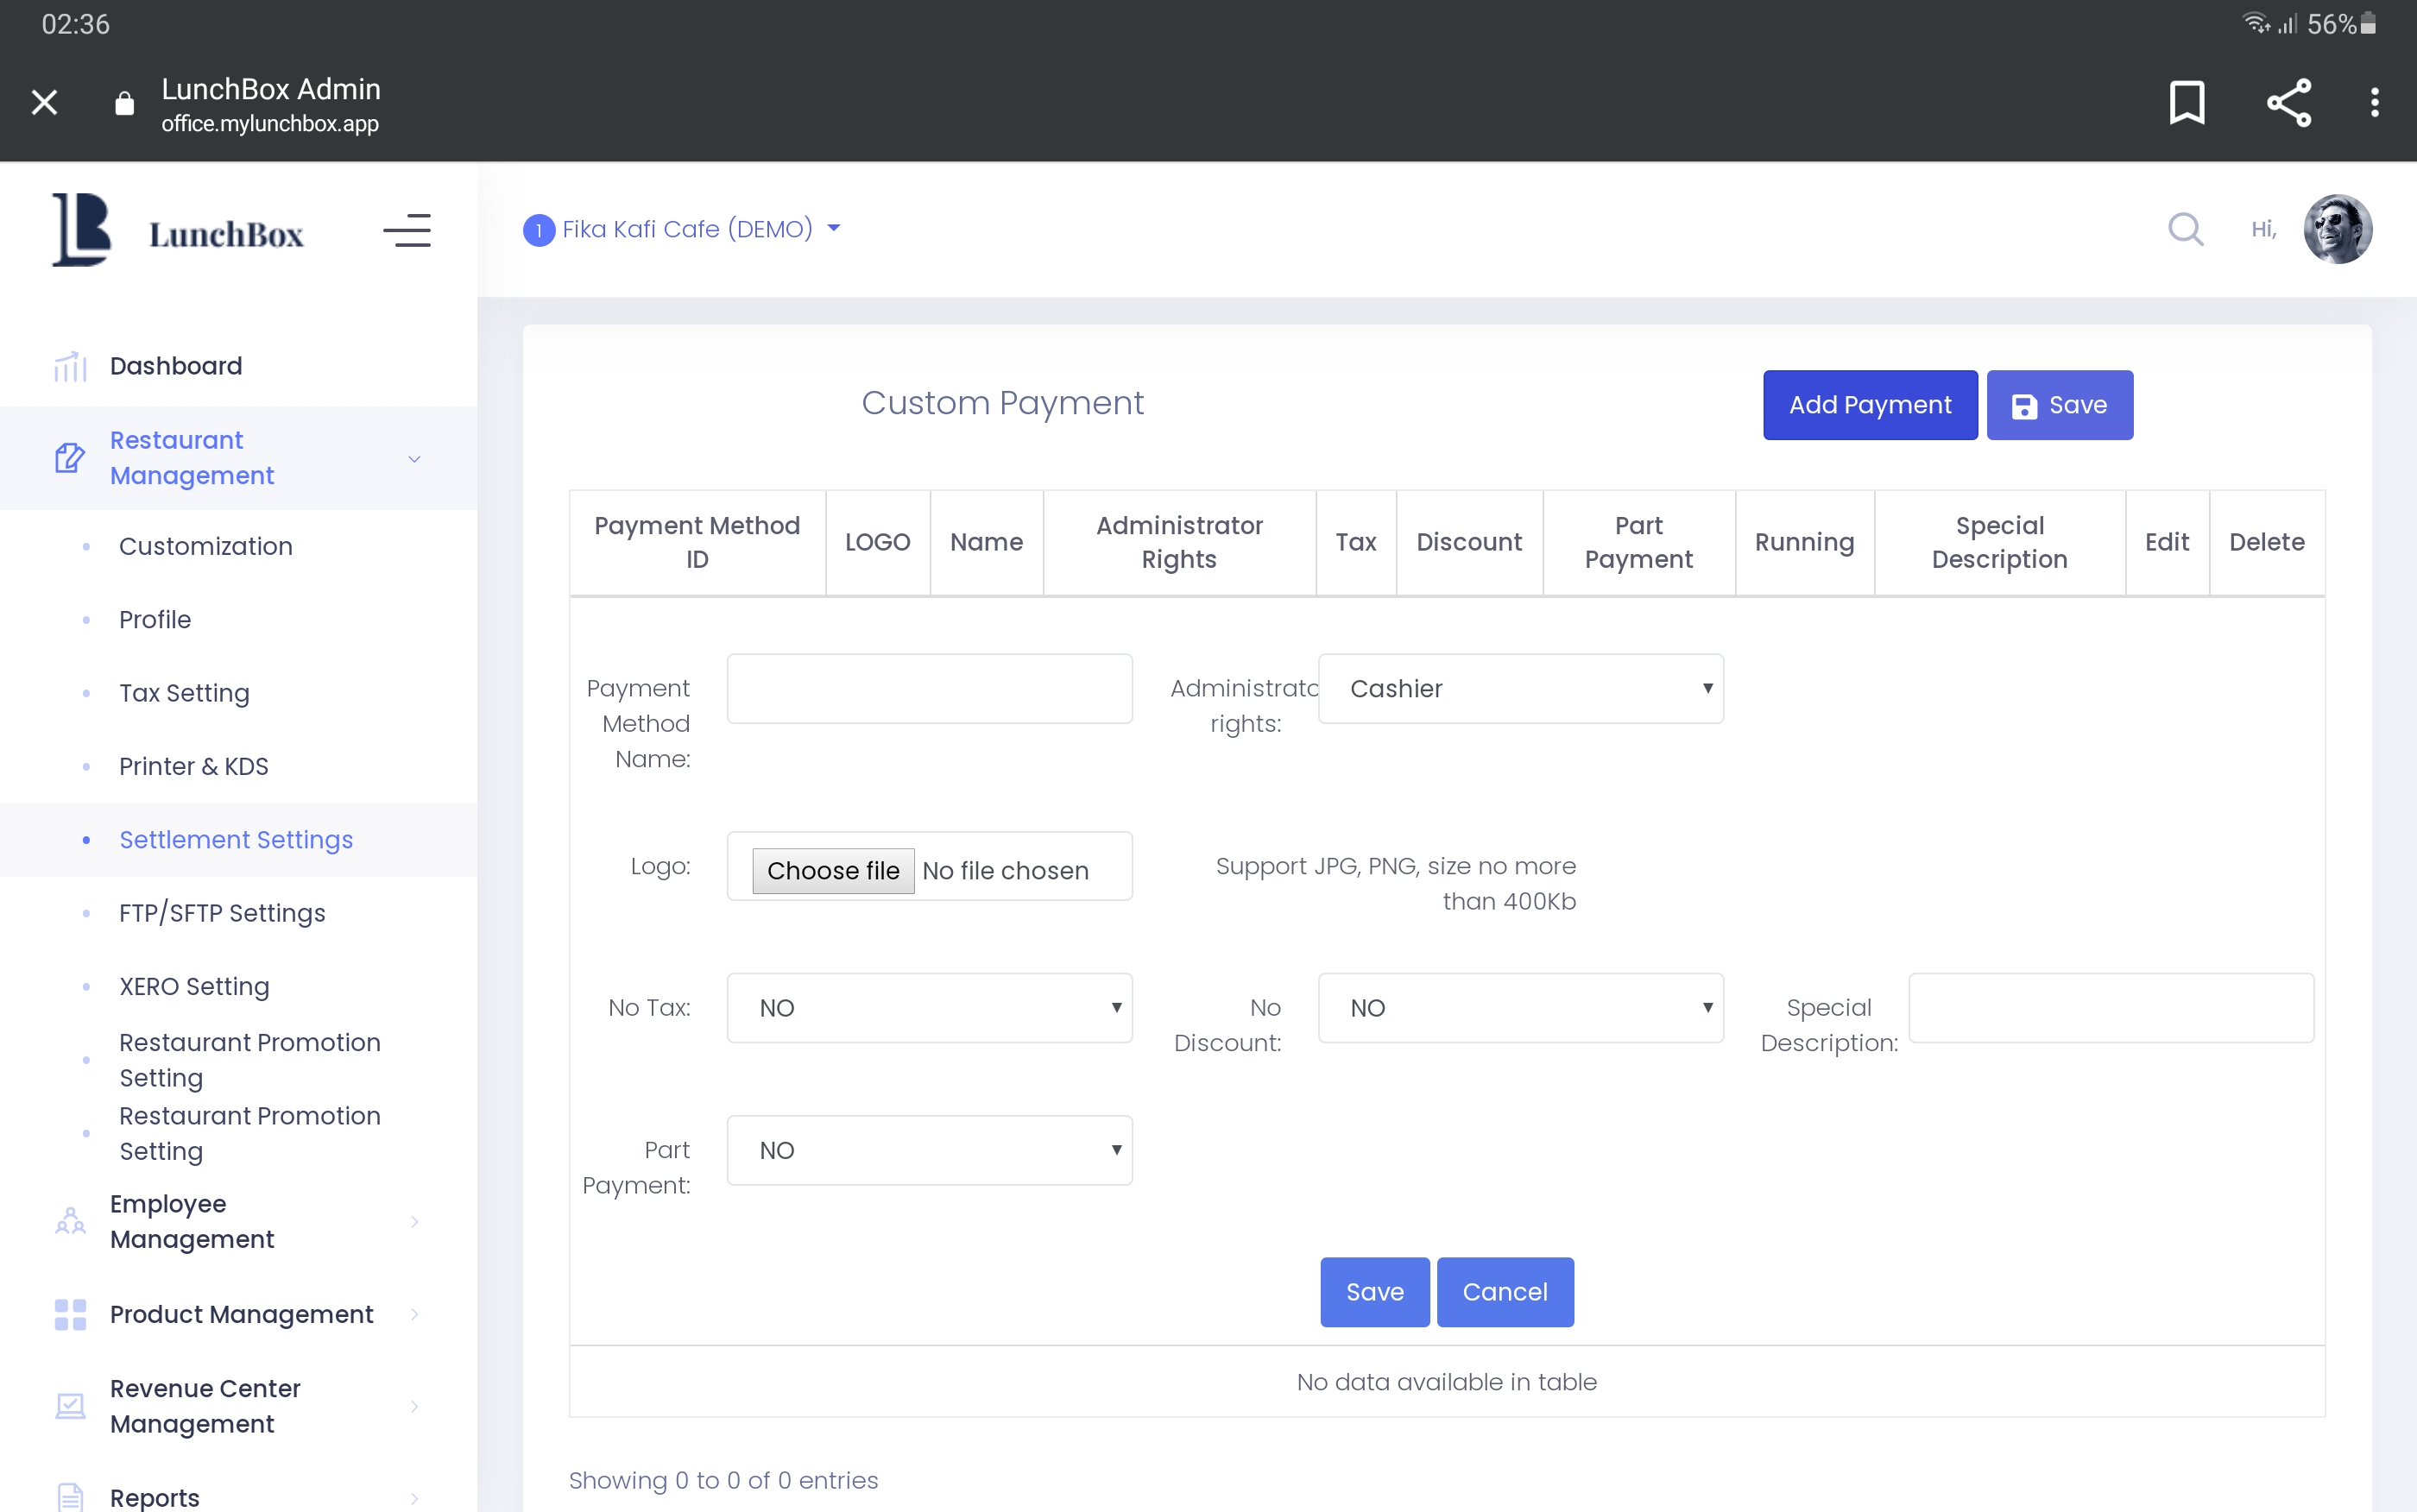2417x1512 pixels.
Task: Tap the browser bookmark icon
Action: (x=2186, y=102)
